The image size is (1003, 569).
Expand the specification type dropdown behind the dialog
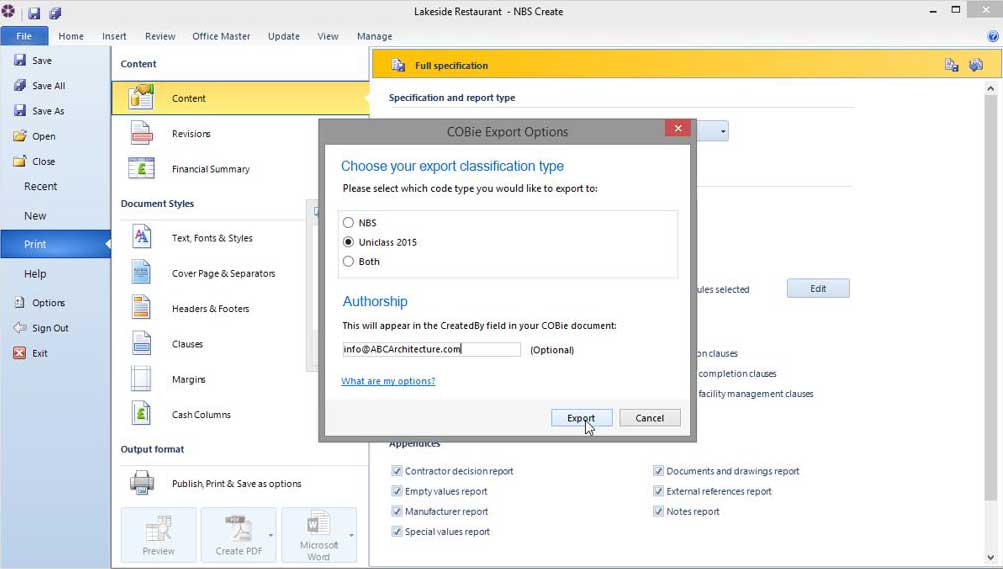(723, 131)
